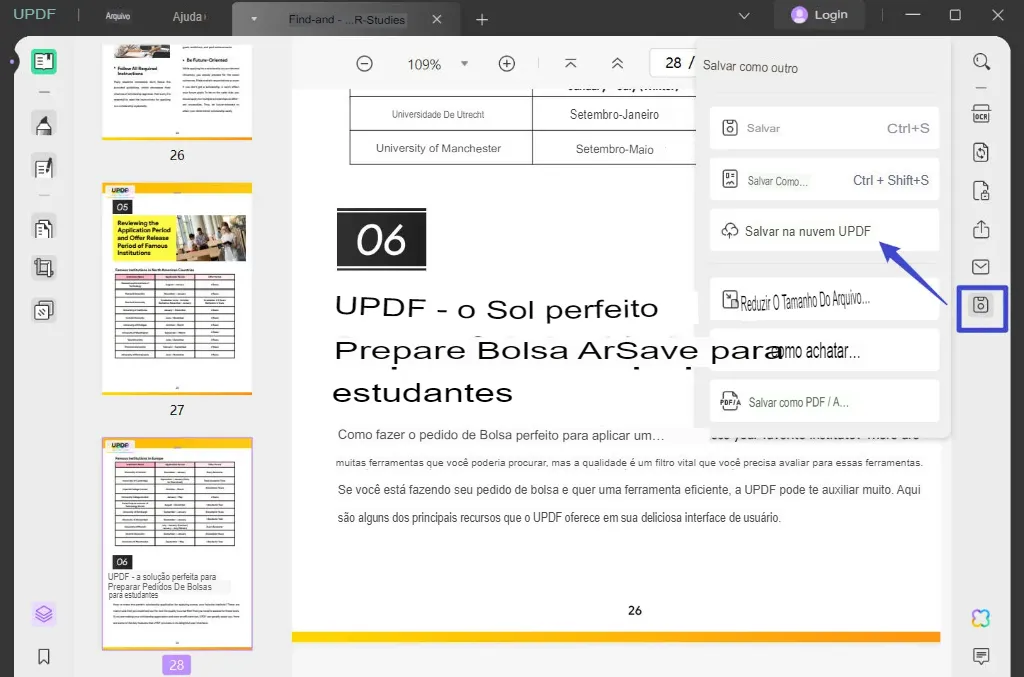Image resolution: width=1024 pixels, height=677 pixels.
Task: Choose Reduzir O Tamanho Do Arquivo...
Action: (x=824, y=299)
